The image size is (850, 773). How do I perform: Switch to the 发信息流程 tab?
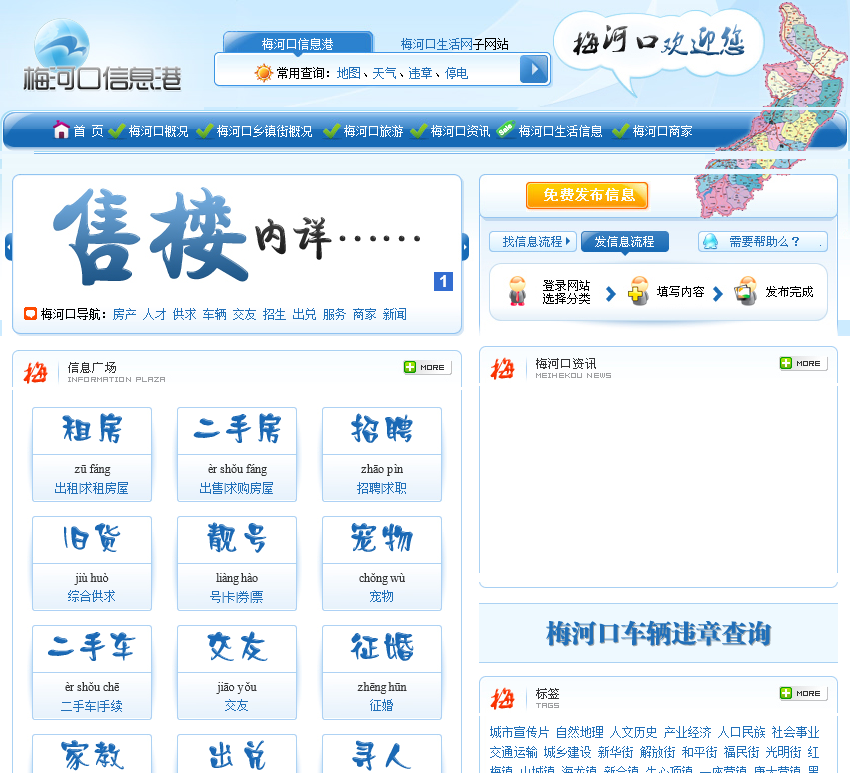click(624, 241)
